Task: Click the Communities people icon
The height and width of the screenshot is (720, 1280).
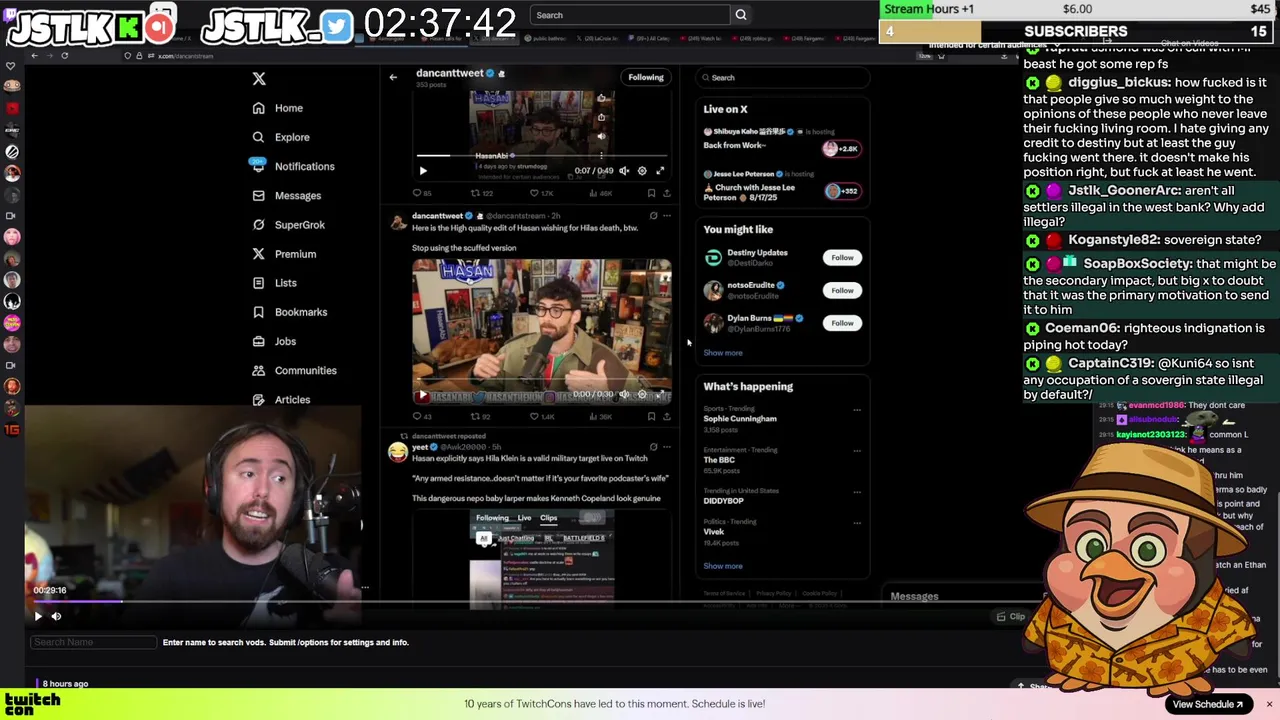Action: [259, 370]
